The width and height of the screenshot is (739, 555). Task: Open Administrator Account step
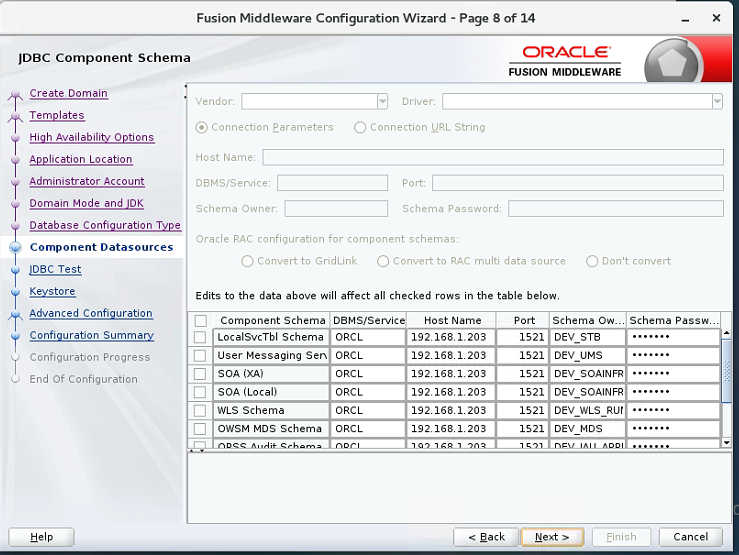(x=87, y=181)
